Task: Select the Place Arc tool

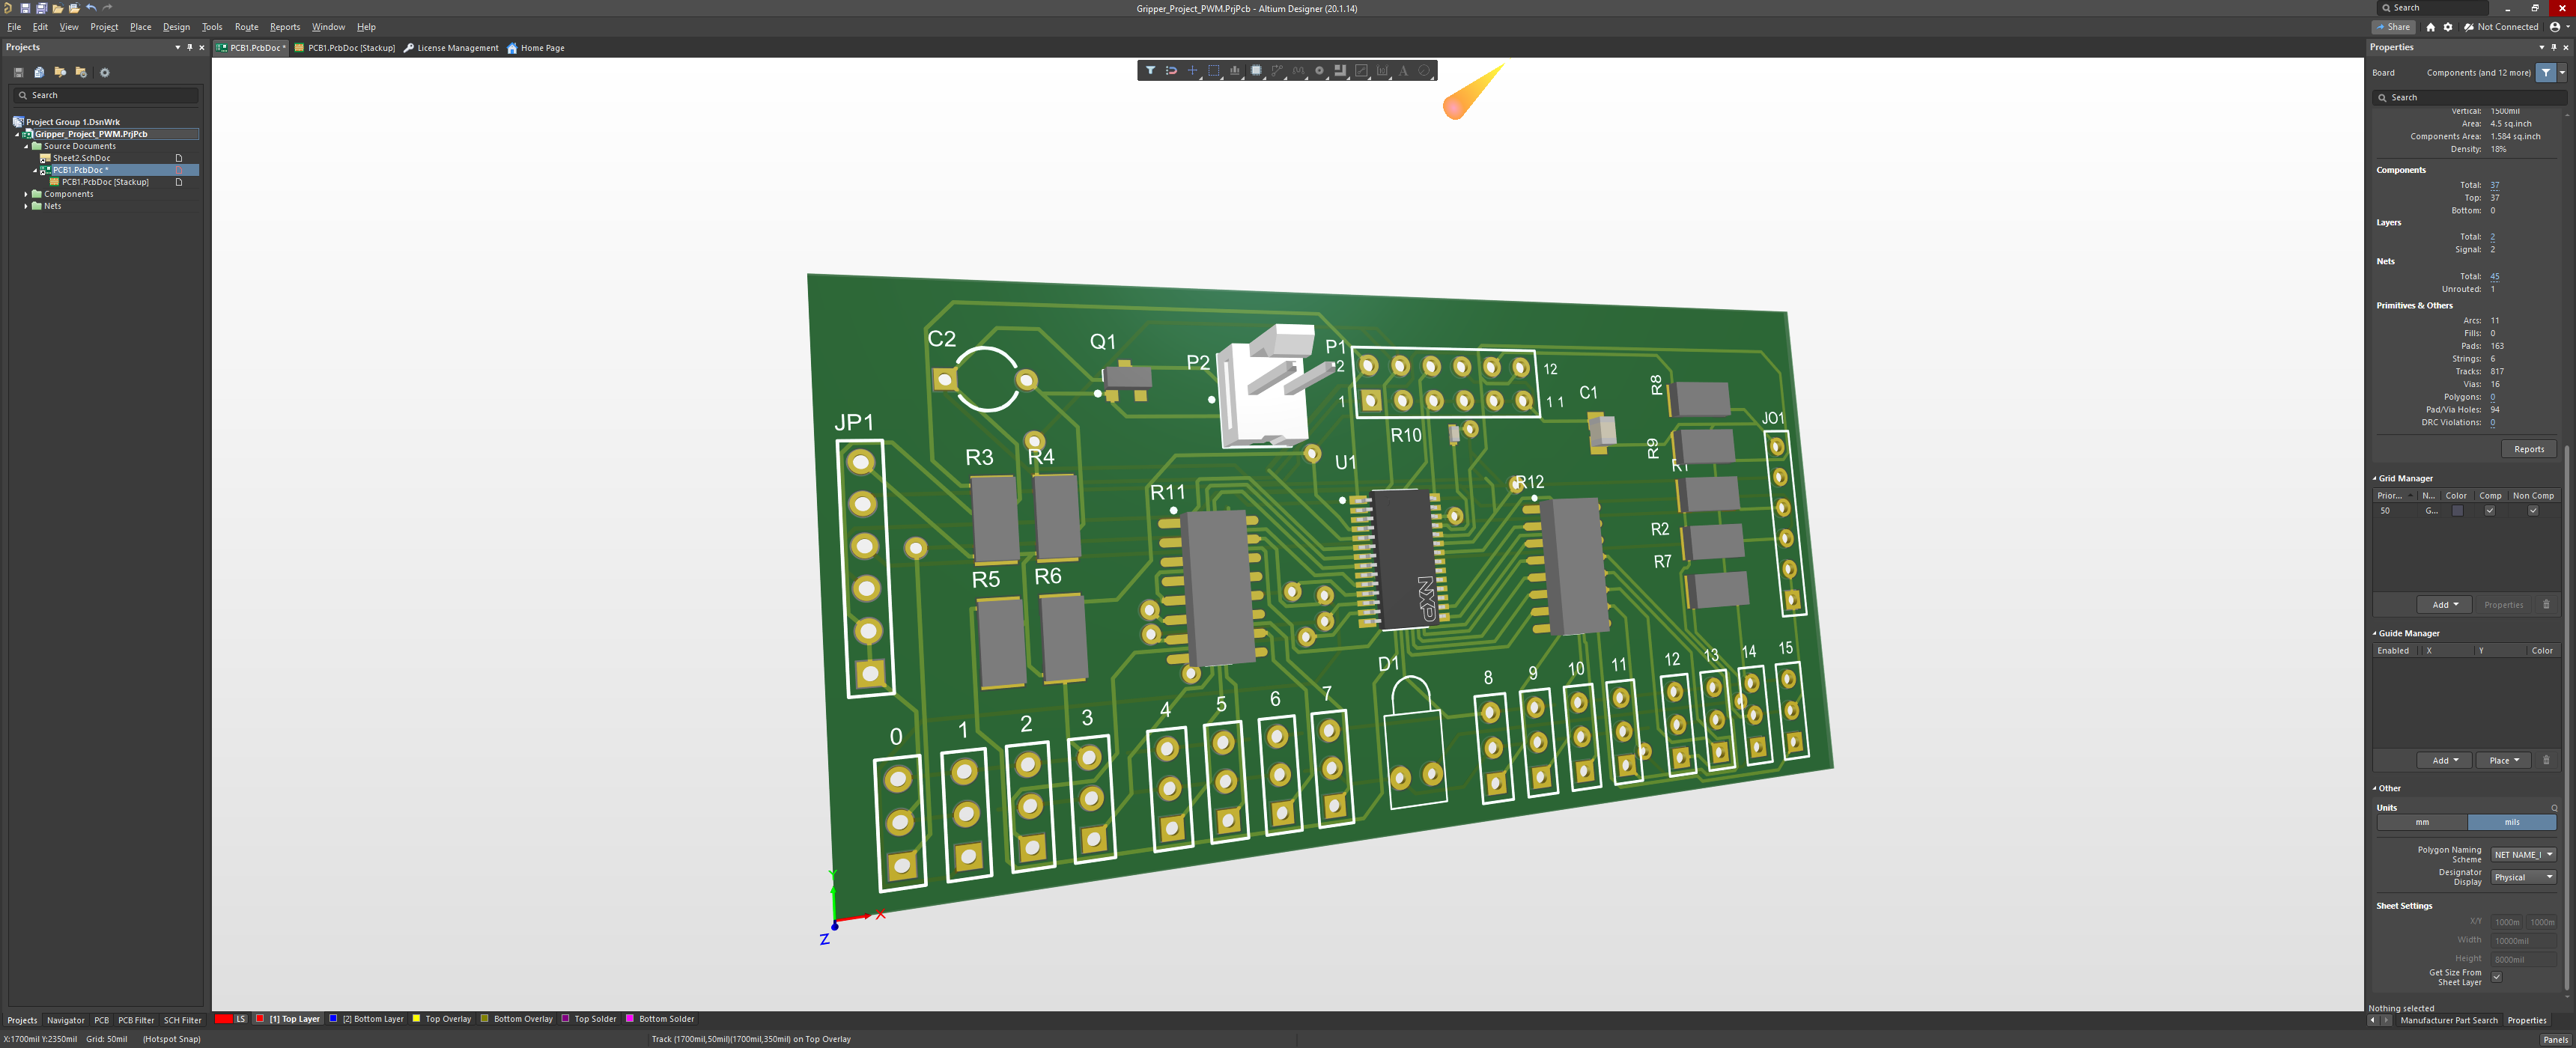Action: (1424, 70)
